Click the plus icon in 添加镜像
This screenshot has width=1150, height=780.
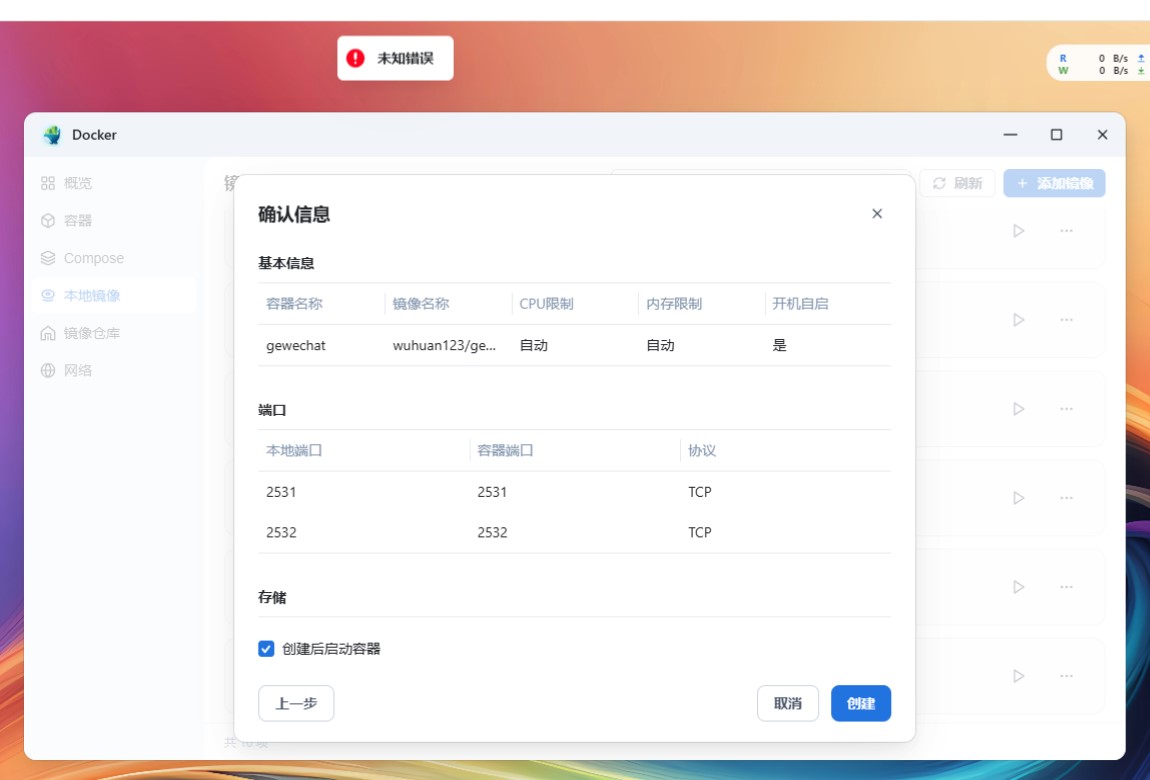1022,183
